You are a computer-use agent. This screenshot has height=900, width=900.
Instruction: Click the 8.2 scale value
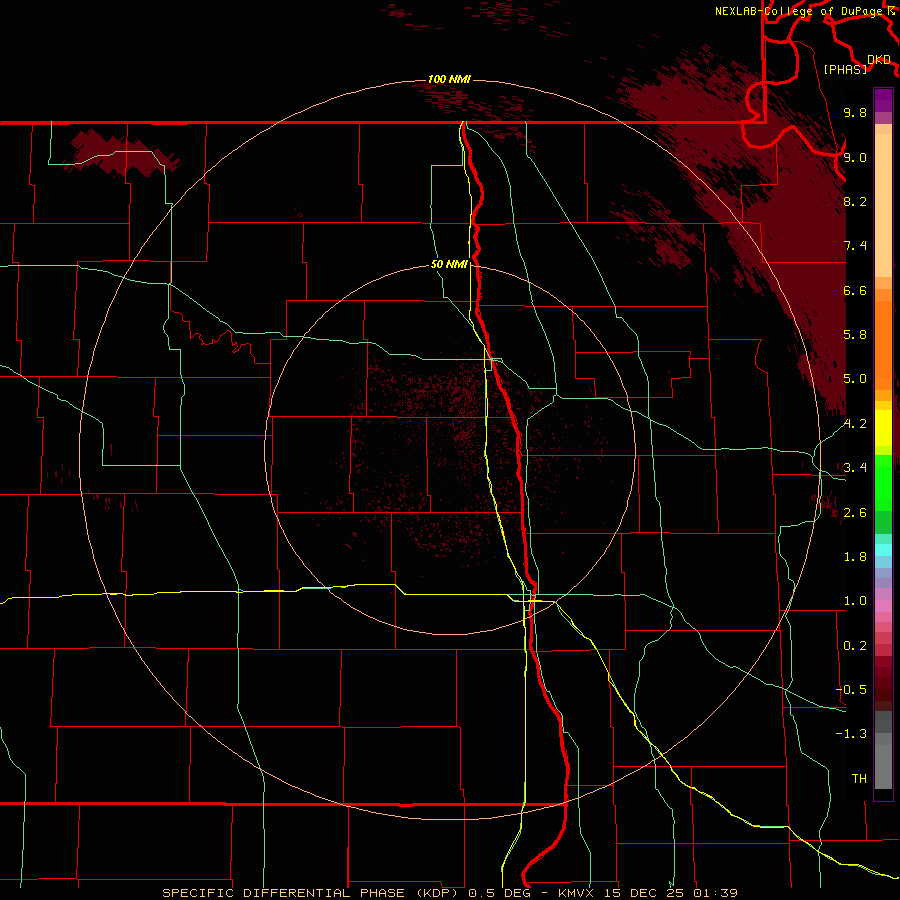(855, 201)
